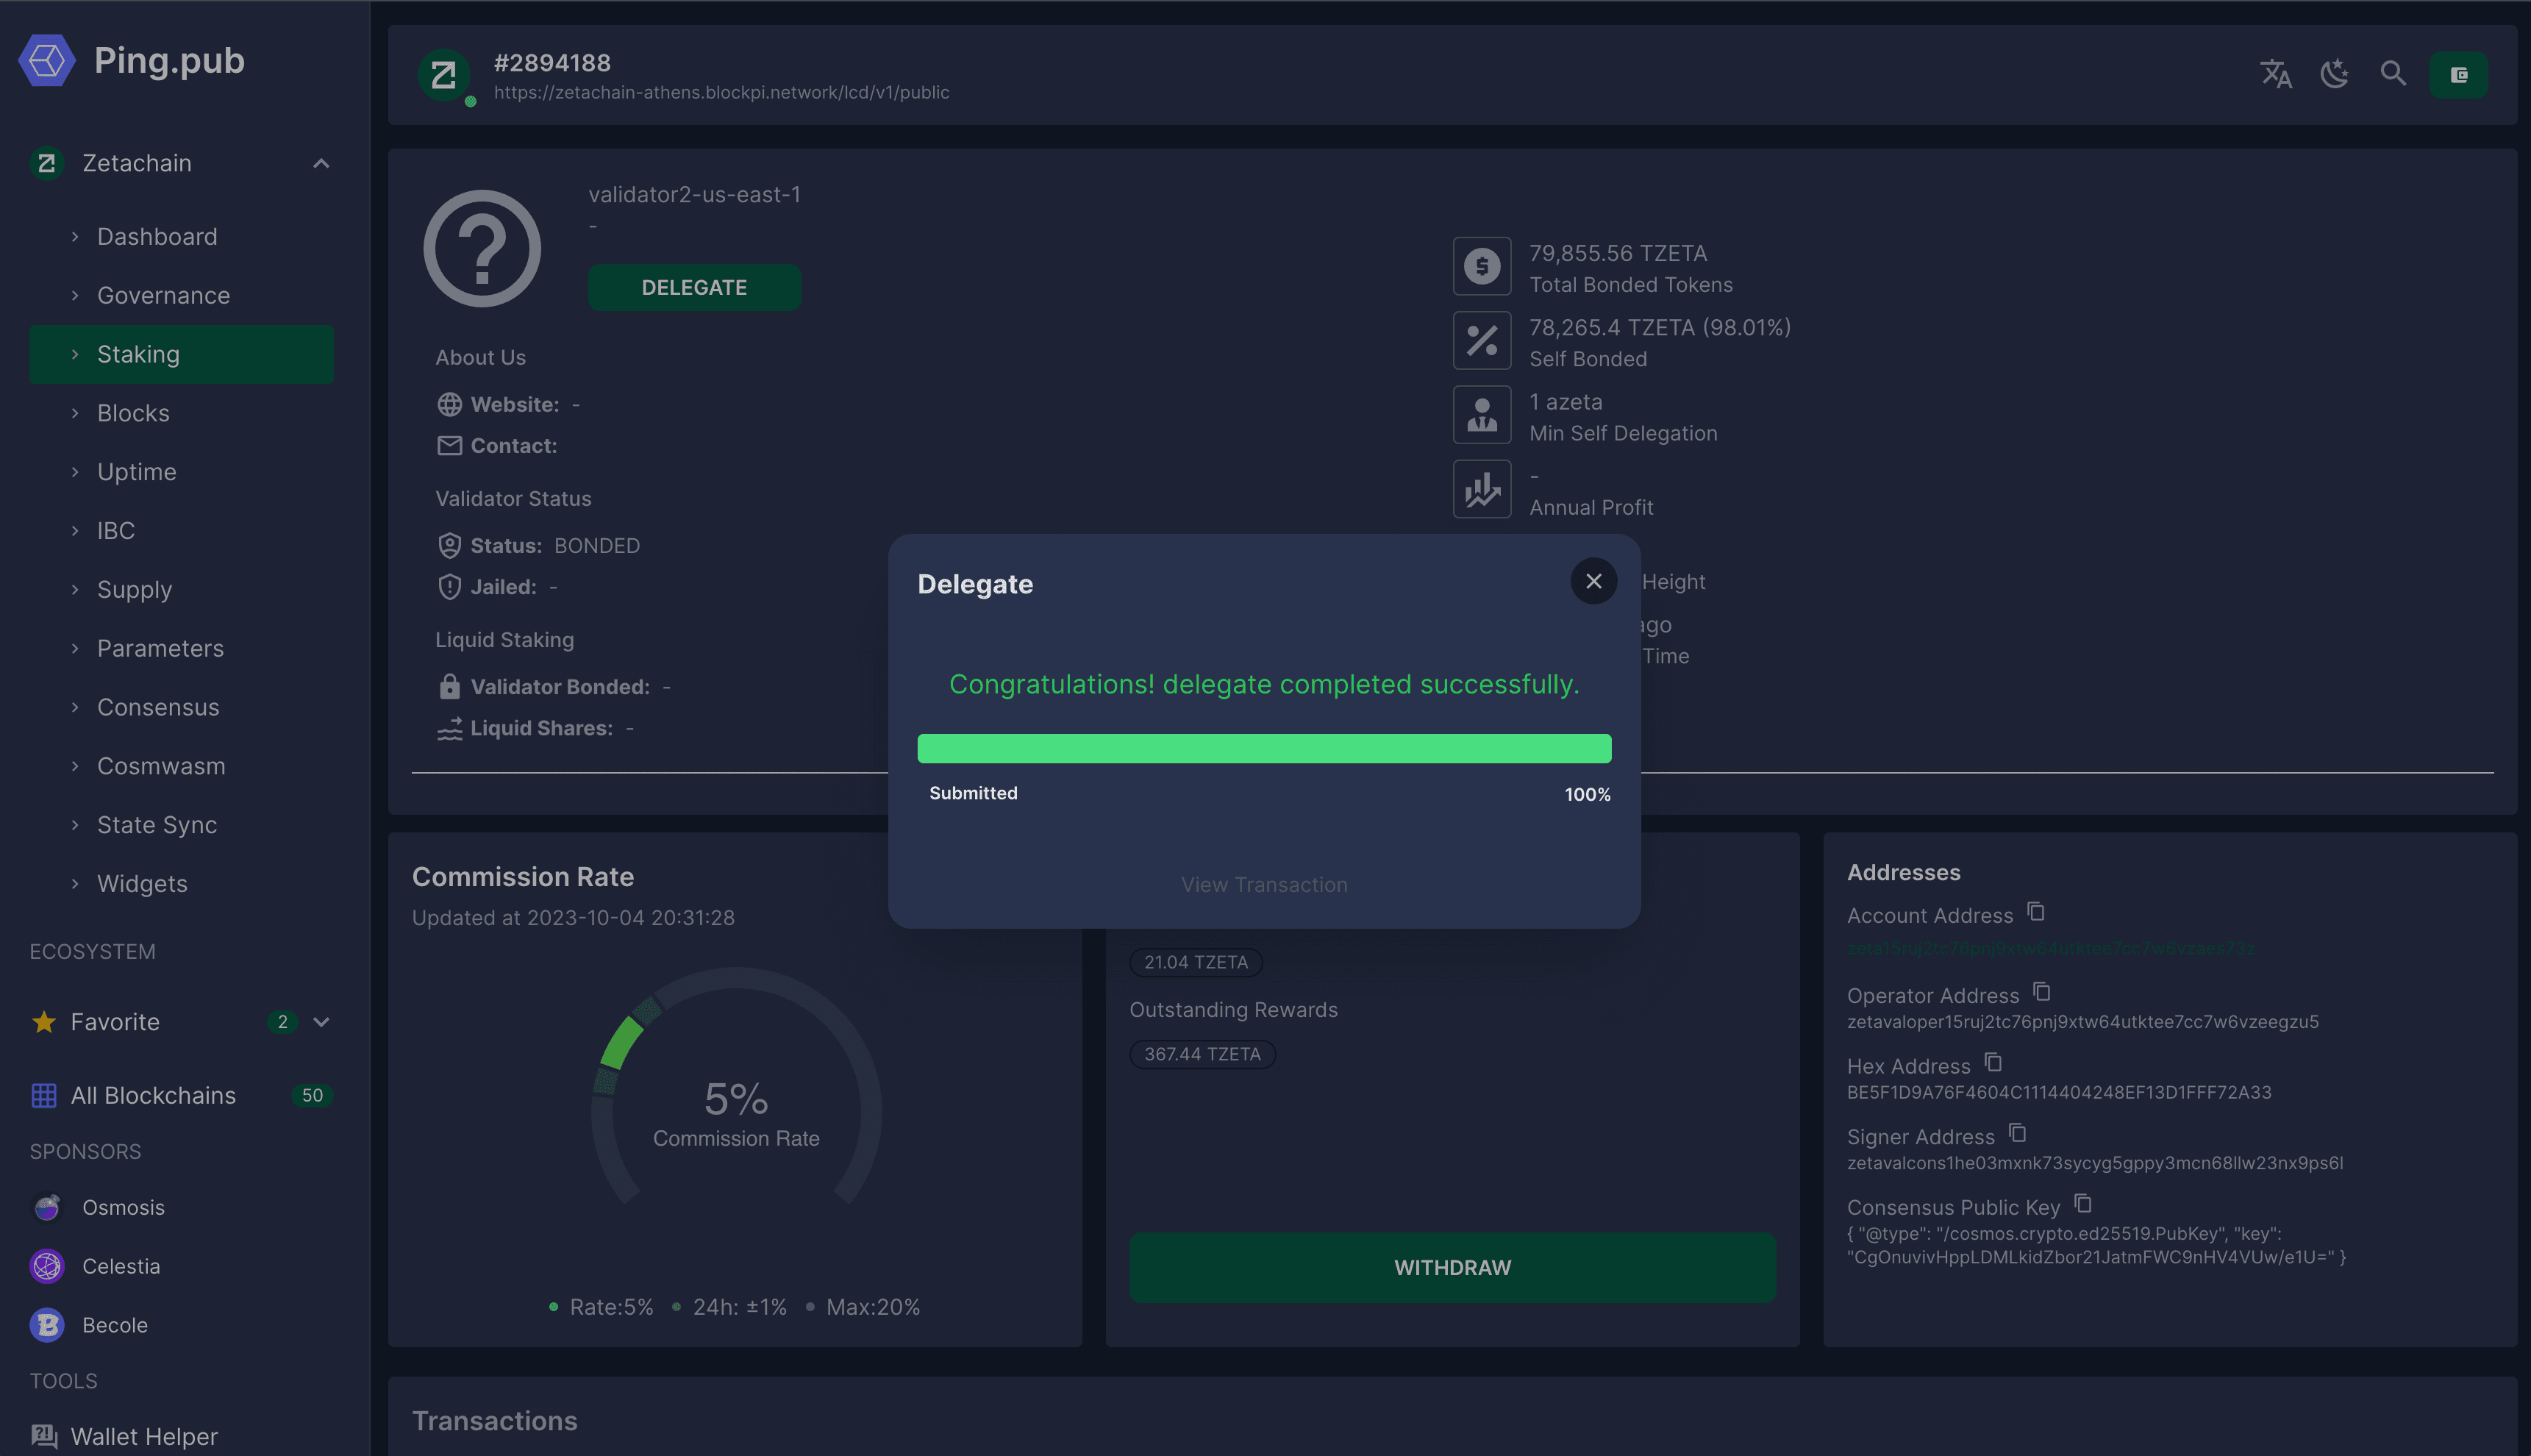Viewport: 2531px width, 1456px height.
Task: Go to the Uptime page
Action: coord(137,472)
